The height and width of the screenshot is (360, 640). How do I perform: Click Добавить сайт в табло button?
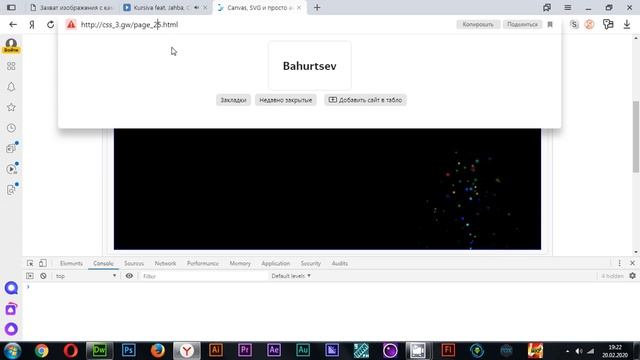(x=365, y=100)
